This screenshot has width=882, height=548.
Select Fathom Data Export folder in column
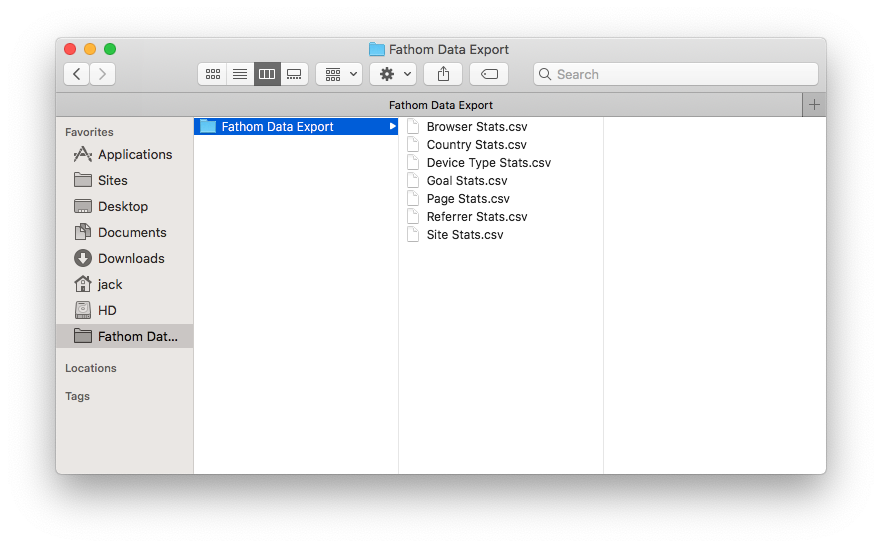296,127
